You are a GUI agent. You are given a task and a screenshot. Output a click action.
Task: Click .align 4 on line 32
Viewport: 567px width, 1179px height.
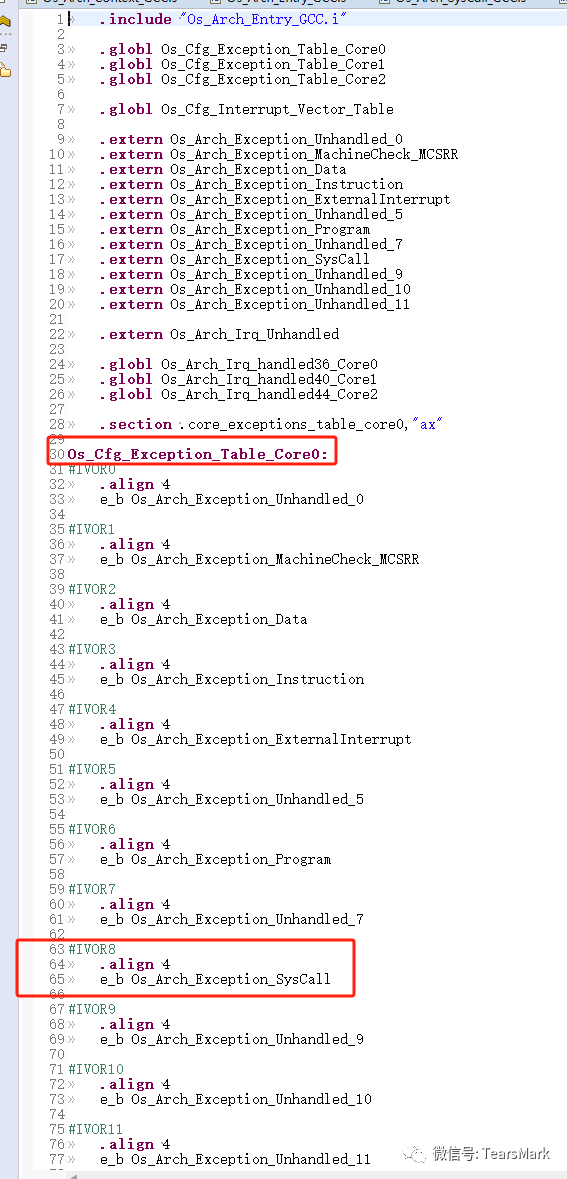(135, 484)
